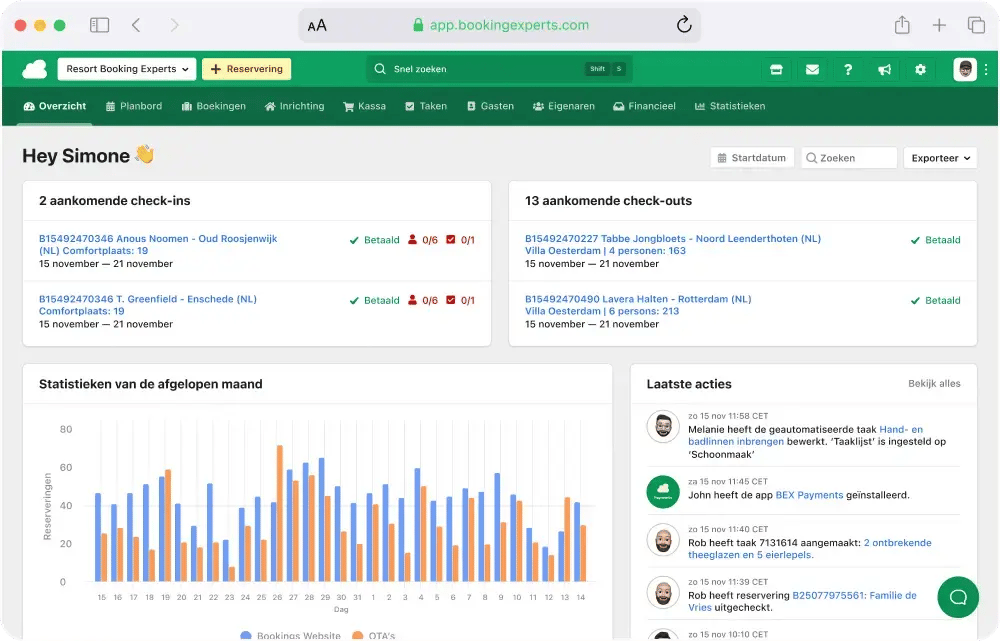The width and height of the screenshot is (1000, 641).
Task: Switch to the Overzicht tab
Action: [55, 107]
